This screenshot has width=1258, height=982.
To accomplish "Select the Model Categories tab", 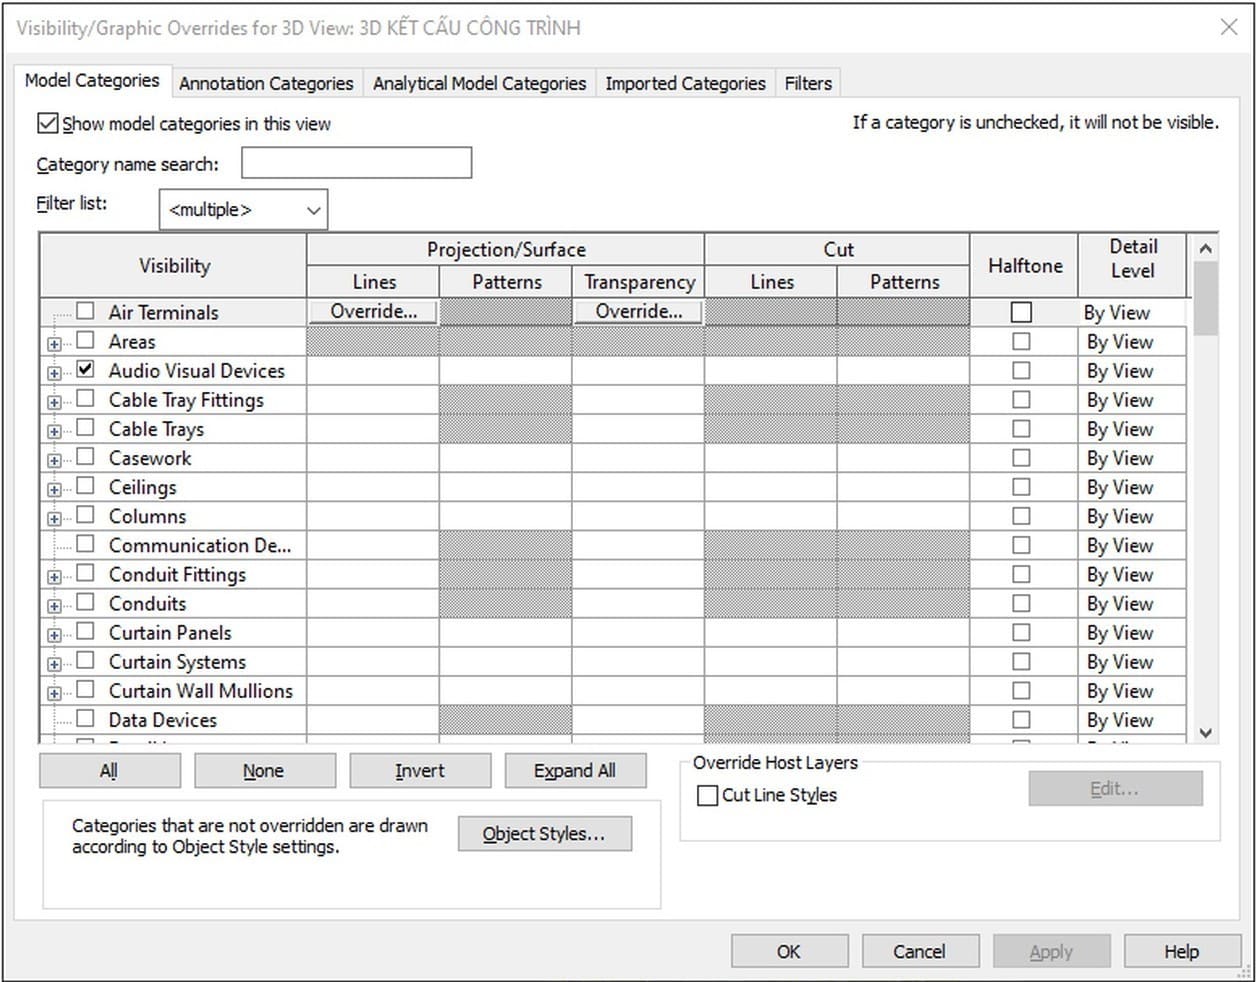I will coord(92,80).
